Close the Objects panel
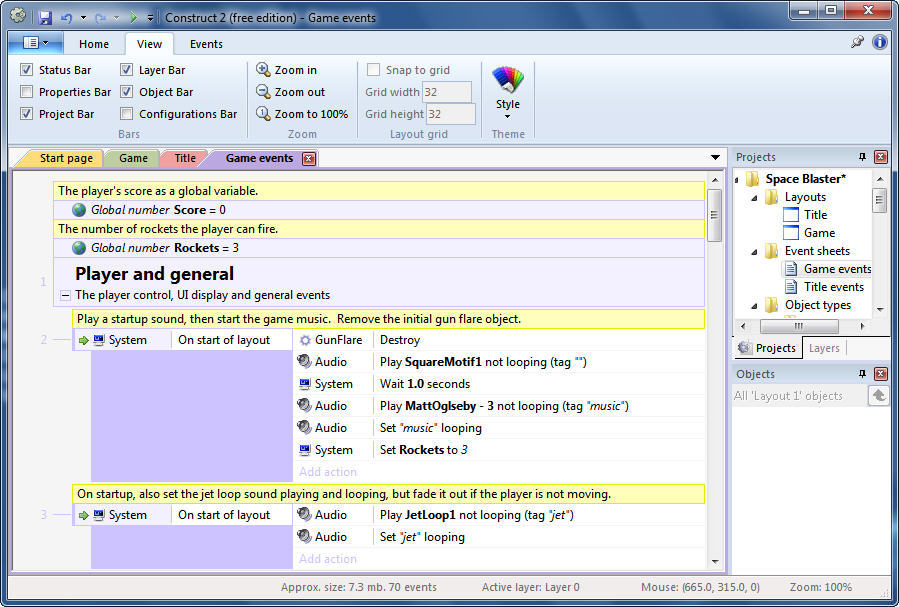 coord(881,374)
